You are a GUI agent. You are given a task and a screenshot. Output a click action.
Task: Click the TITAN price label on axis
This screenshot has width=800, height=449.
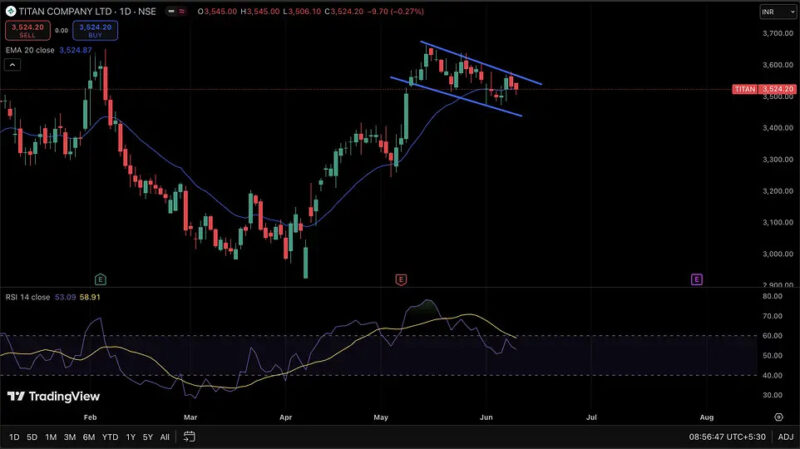(x=745, y=89)
